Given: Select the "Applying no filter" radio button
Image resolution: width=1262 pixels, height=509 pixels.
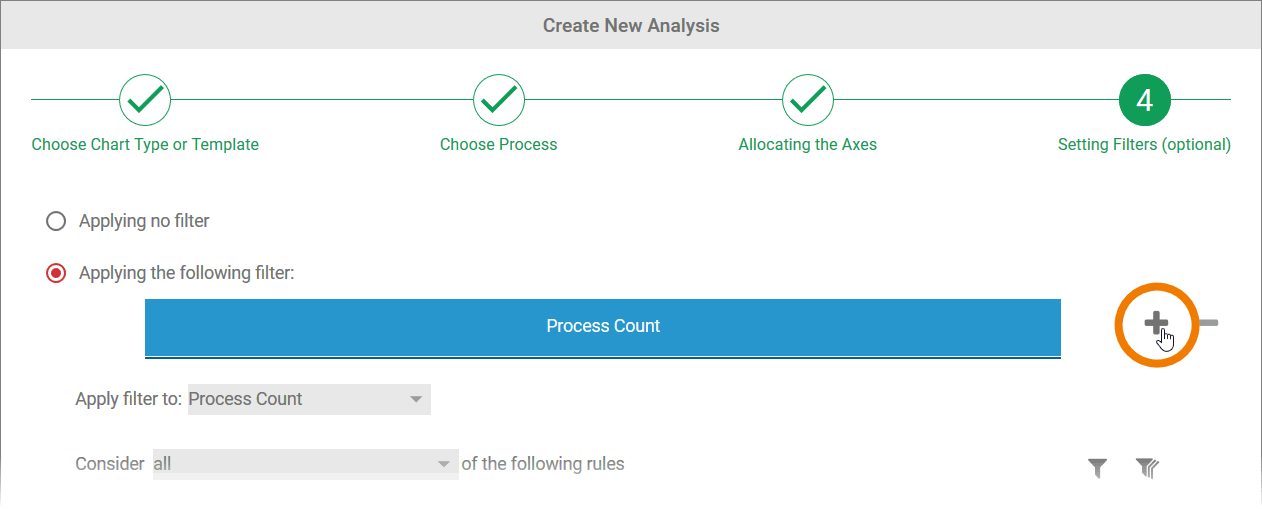Looking at the screenshot, I should [56, 221].
